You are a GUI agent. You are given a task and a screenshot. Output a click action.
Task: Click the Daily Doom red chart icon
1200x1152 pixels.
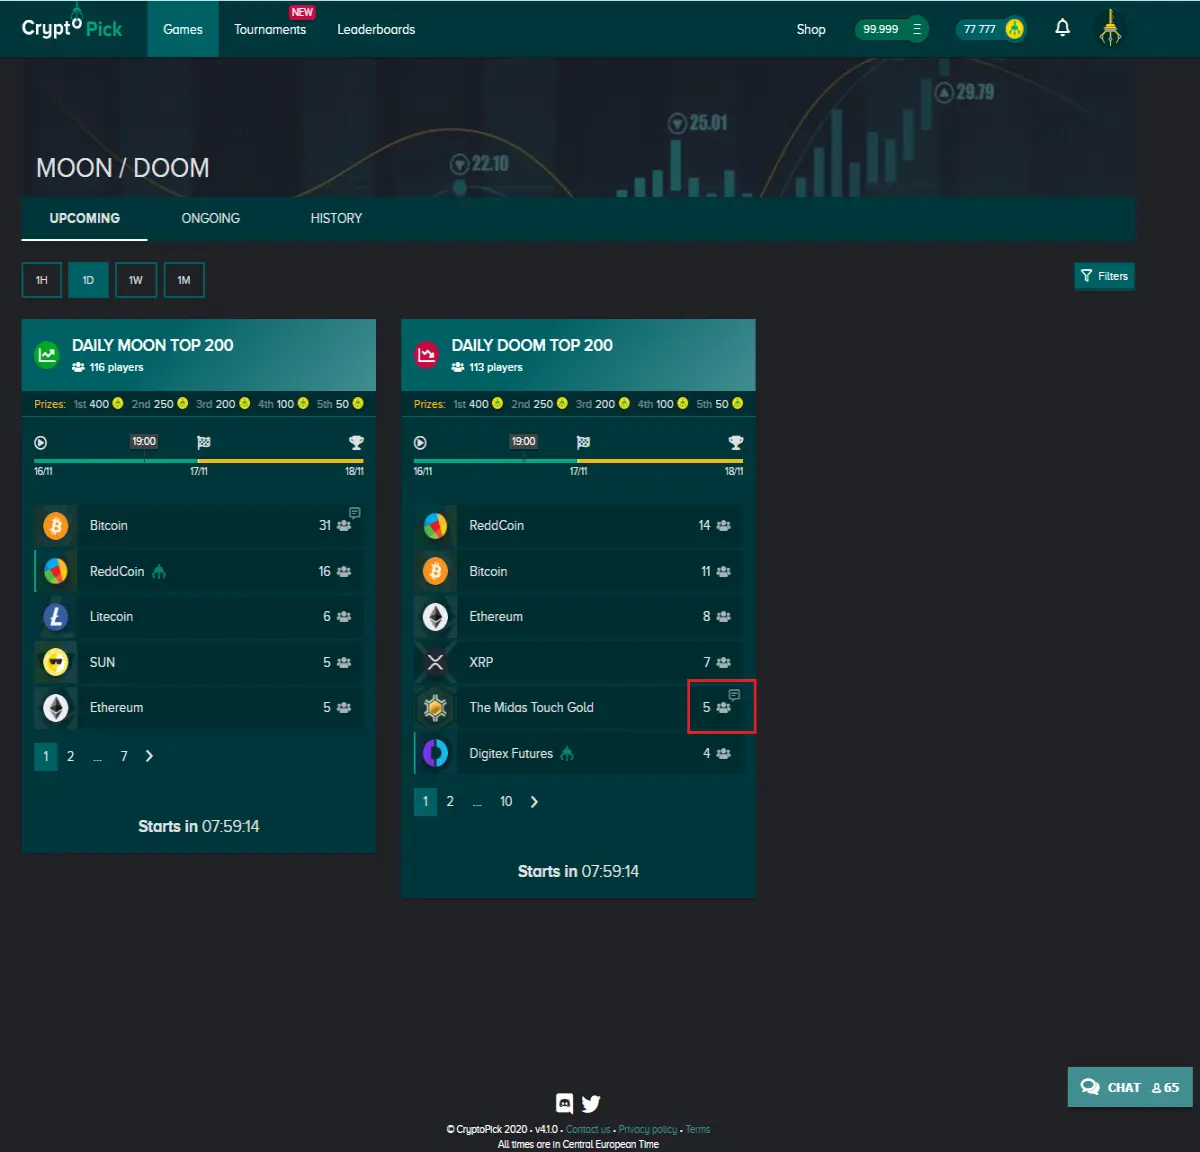coord(427,354)
